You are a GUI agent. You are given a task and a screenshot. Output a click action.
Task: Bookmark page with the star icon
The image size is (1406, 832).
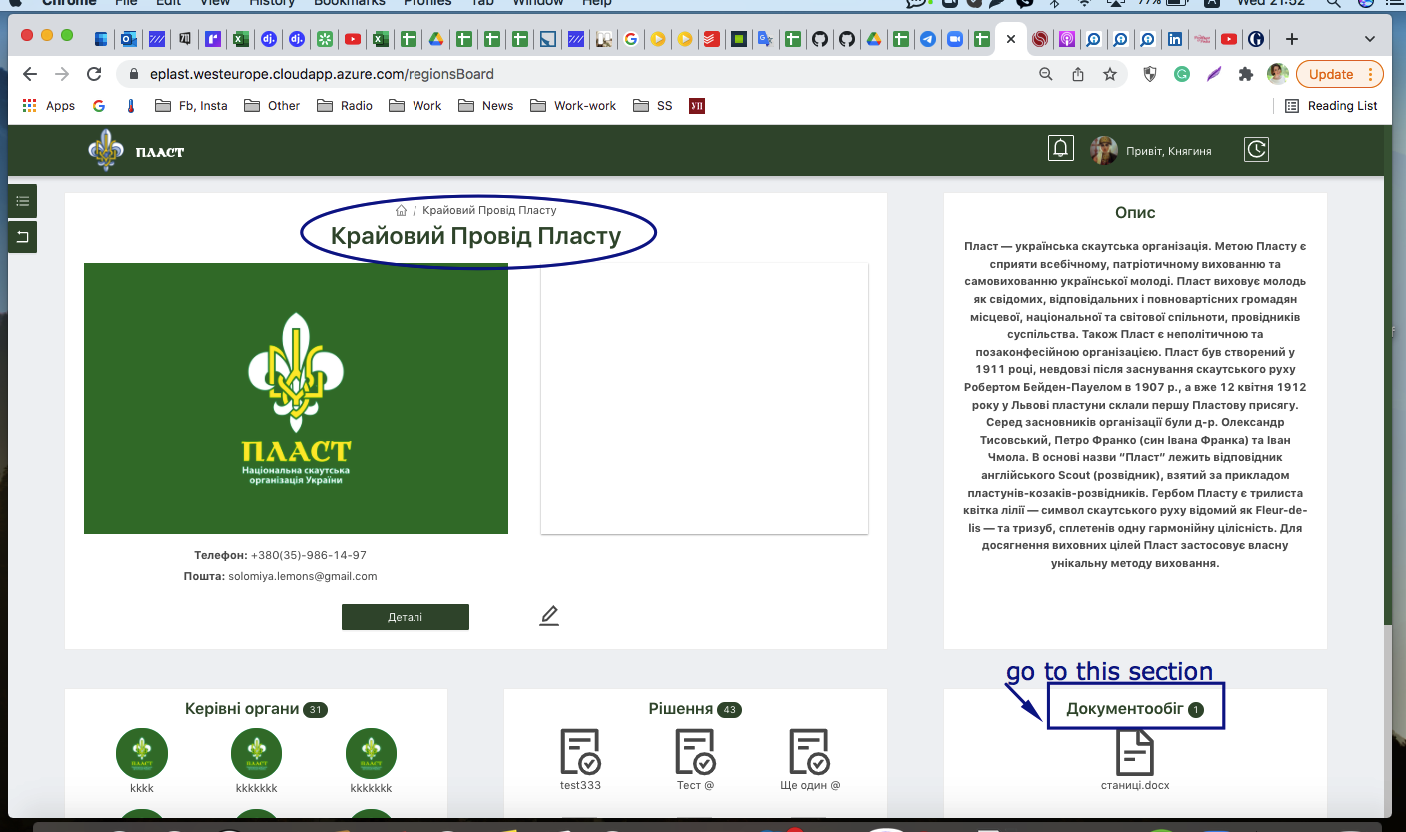point(1109,74)
